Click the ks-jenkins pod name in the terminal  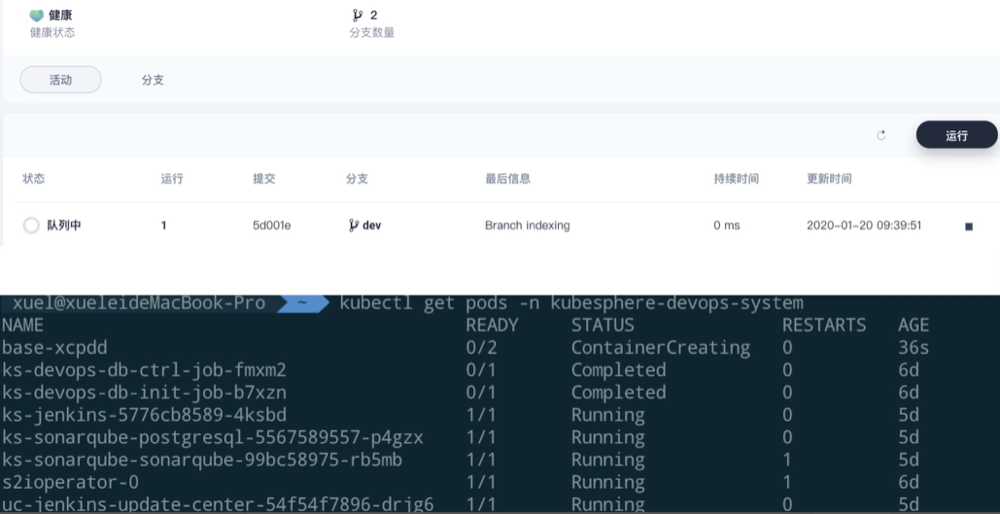pos(144,415)
